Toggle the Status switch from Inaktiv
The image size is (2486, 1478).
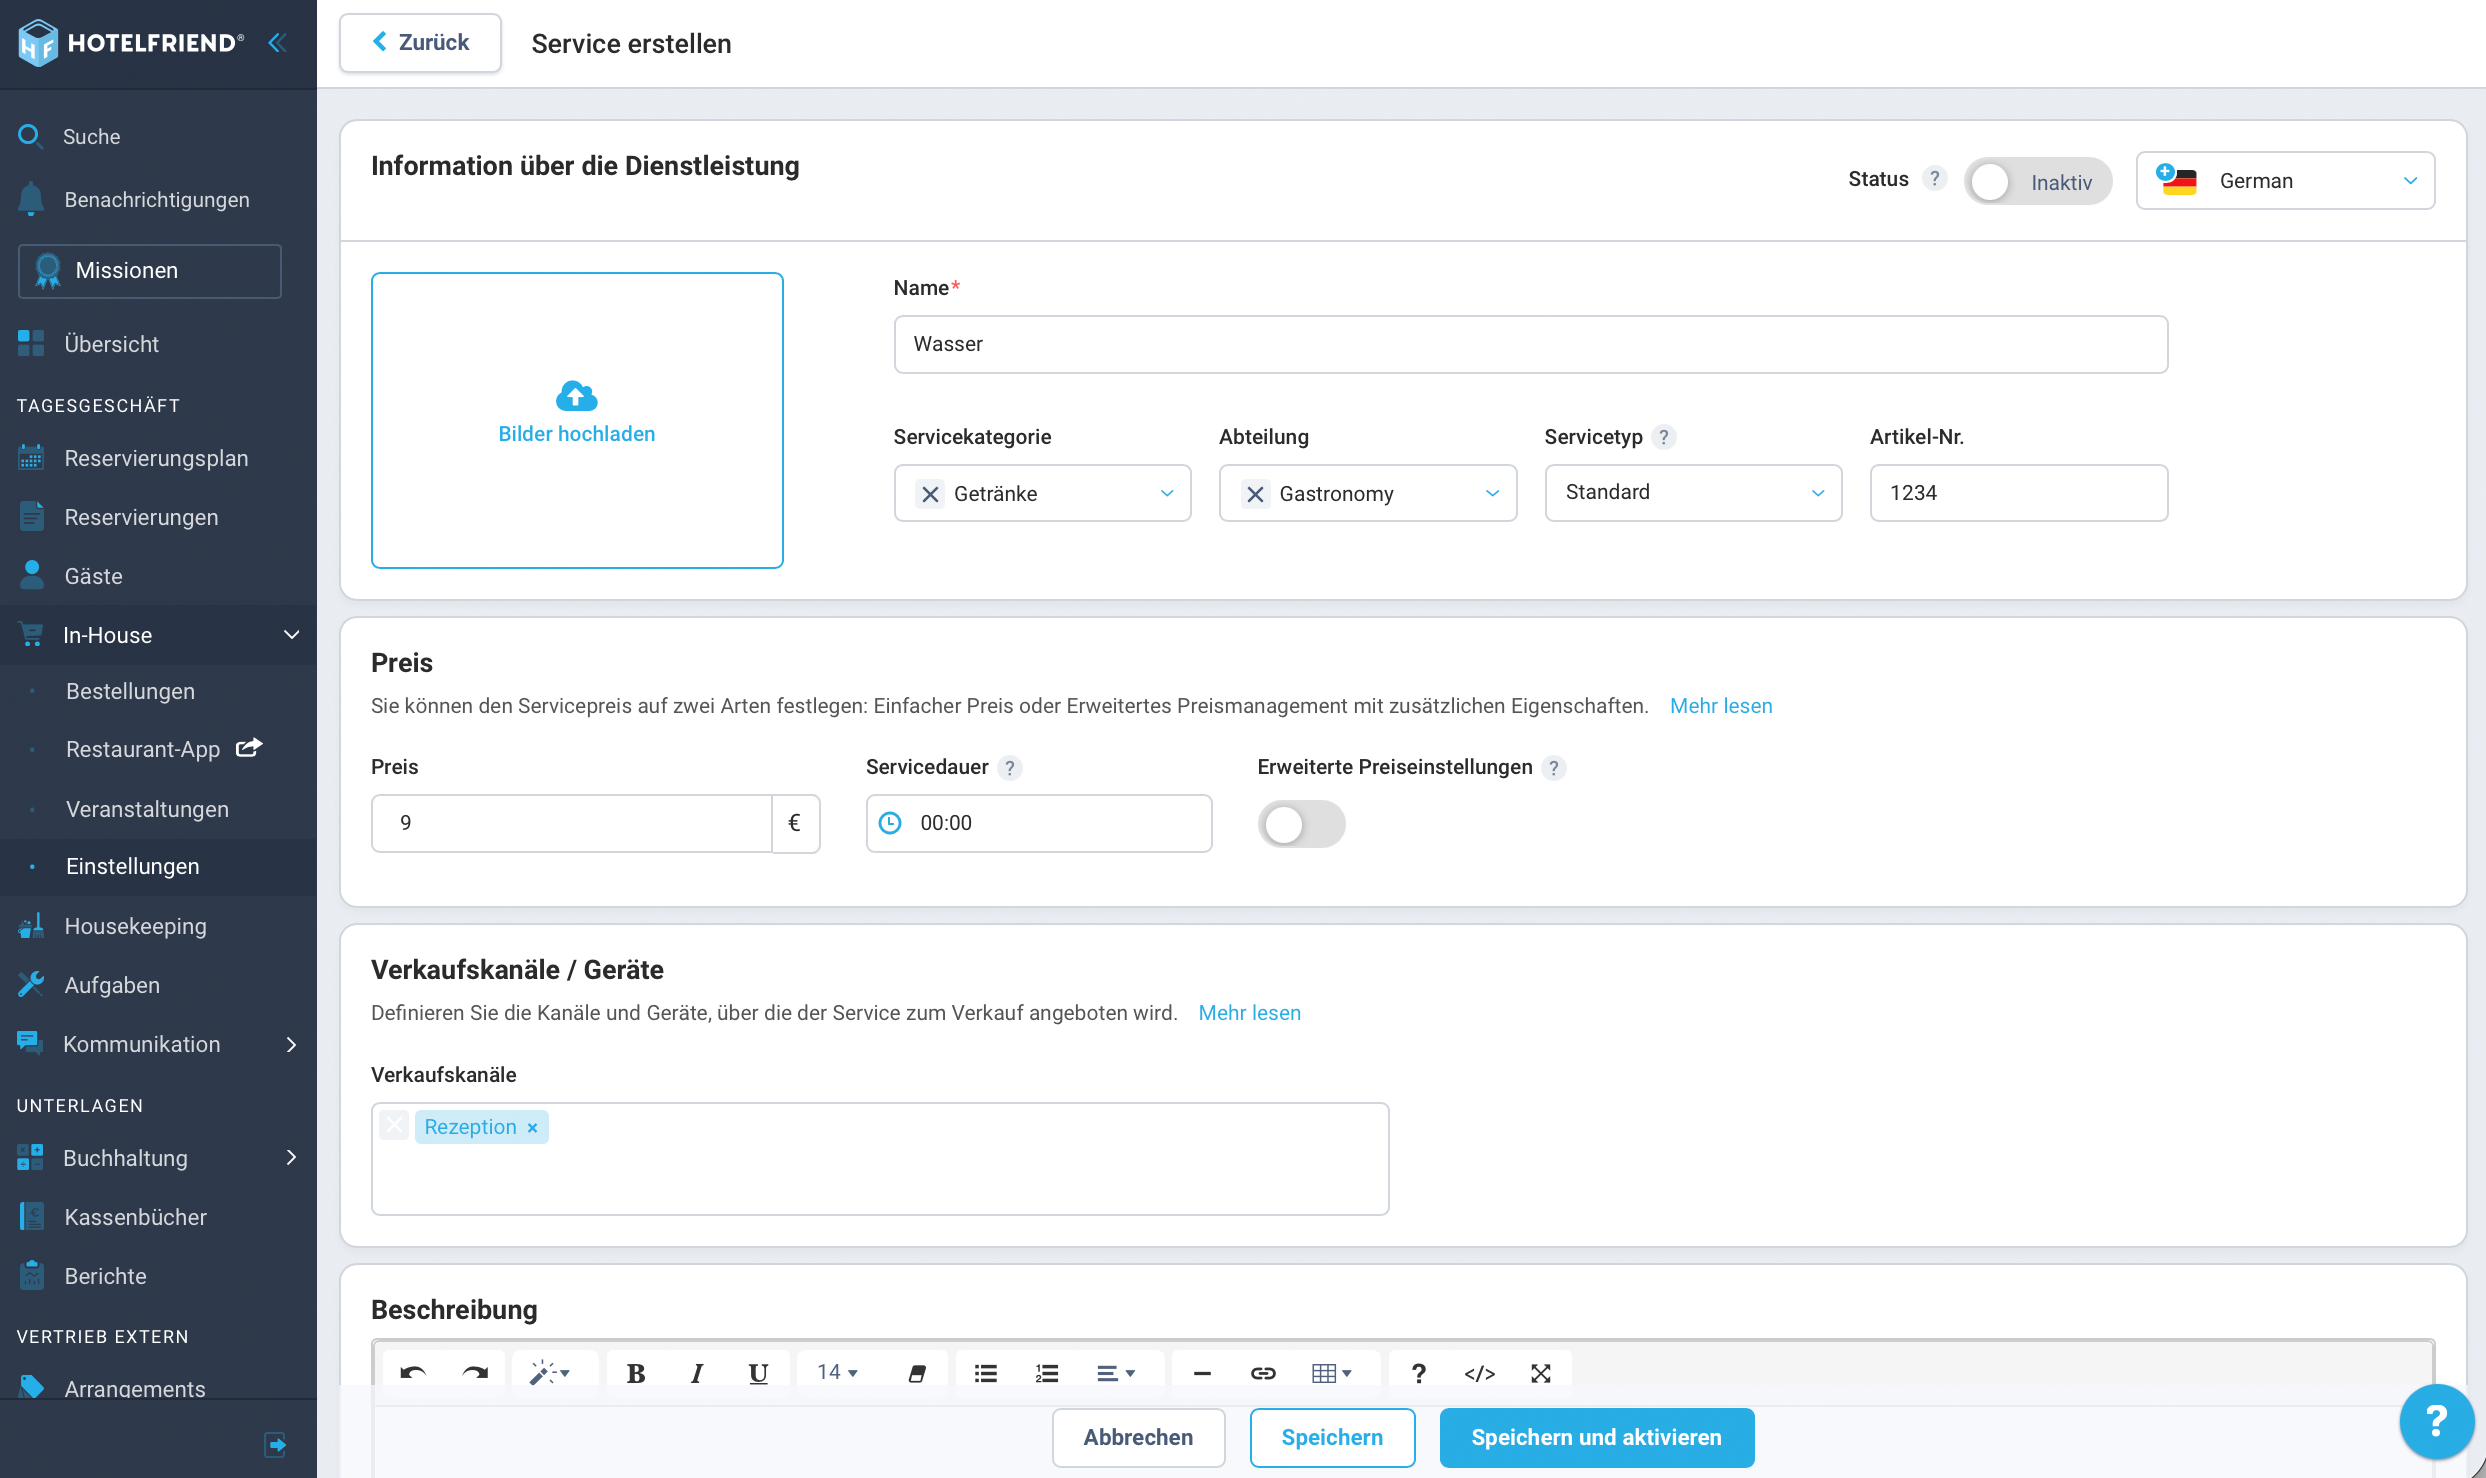click(2037, 182)
